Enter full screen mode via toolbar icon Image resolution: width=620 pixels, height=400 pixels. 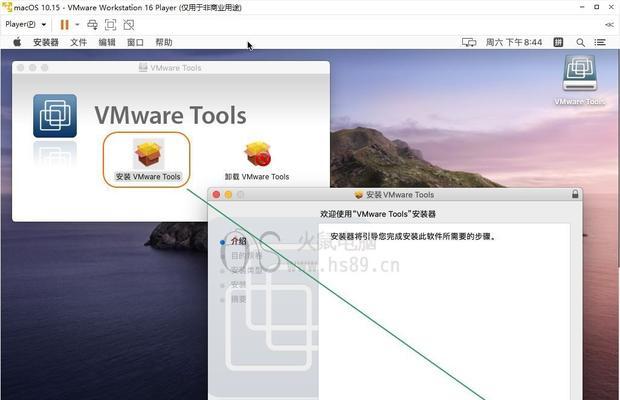click(110, 25)
